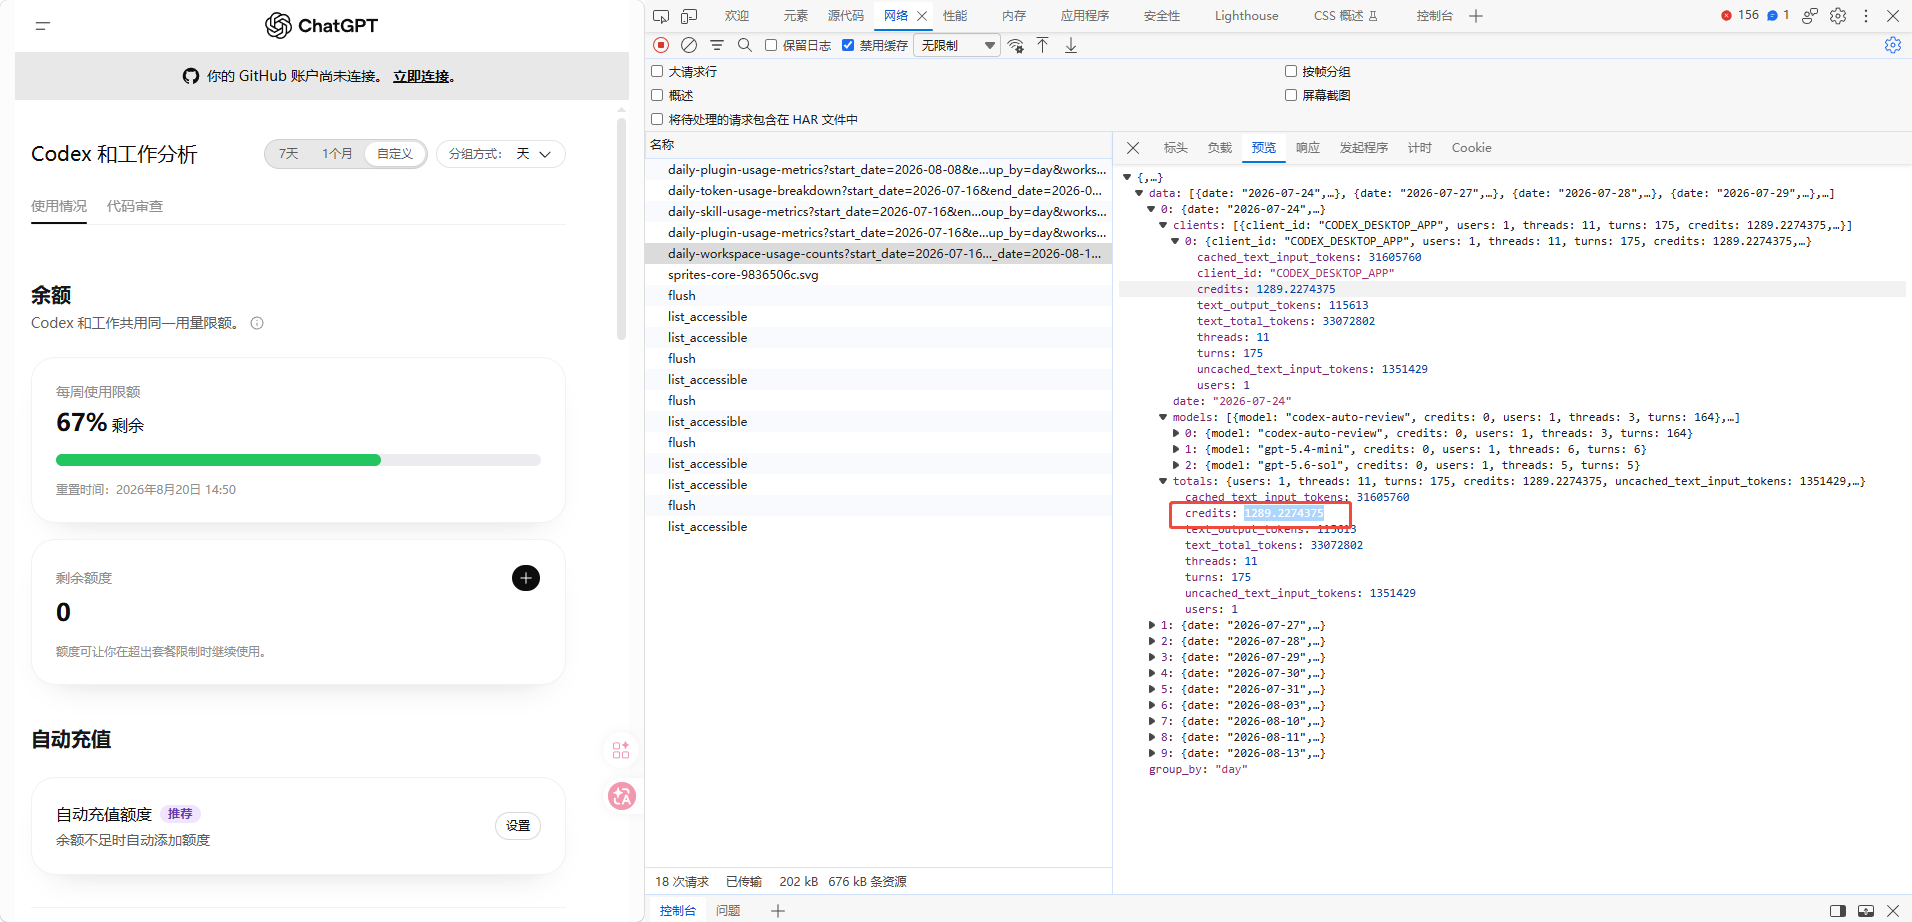This screenshot has width=1912, height=922.
Task: Select the 7天 time range
Action: (x=288, y=154)
